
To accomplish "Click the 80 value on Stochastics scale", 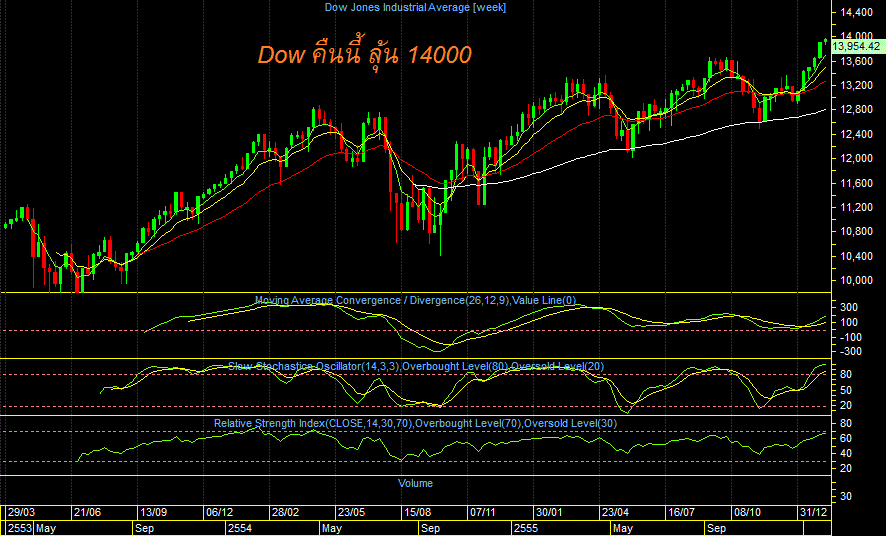I will tap(846, 374).
